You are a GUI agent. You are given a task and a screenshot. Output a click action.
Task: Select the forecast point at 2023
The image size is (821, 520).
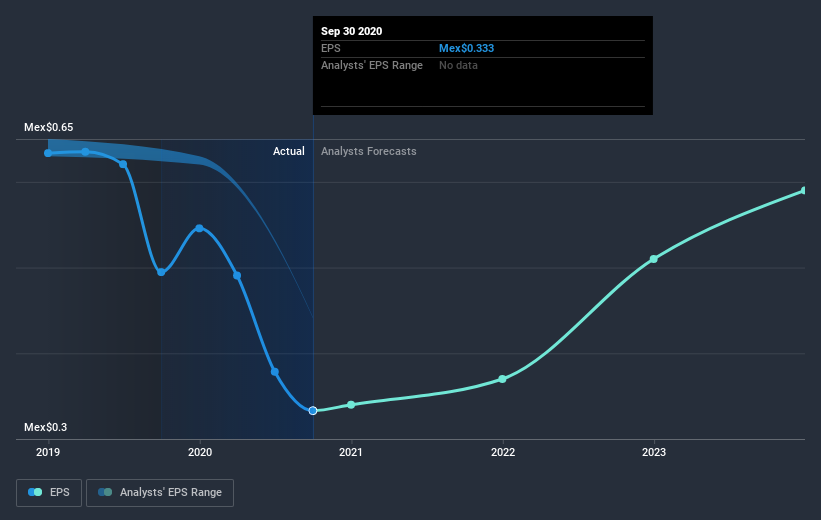[653, 259]
